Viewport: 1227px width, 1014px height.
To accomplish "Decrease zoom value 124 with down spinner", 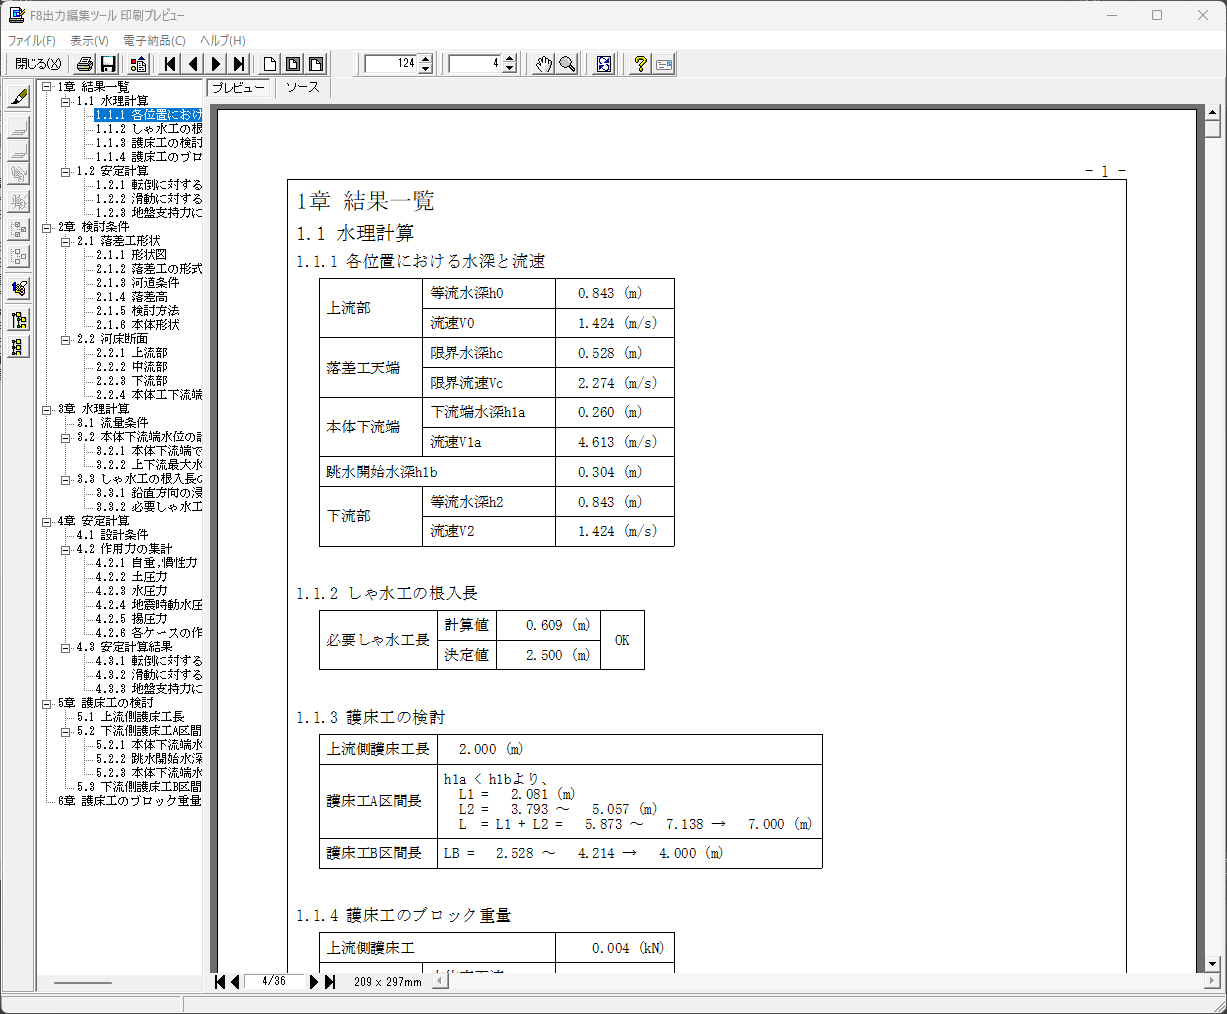I will click(426, 69).
